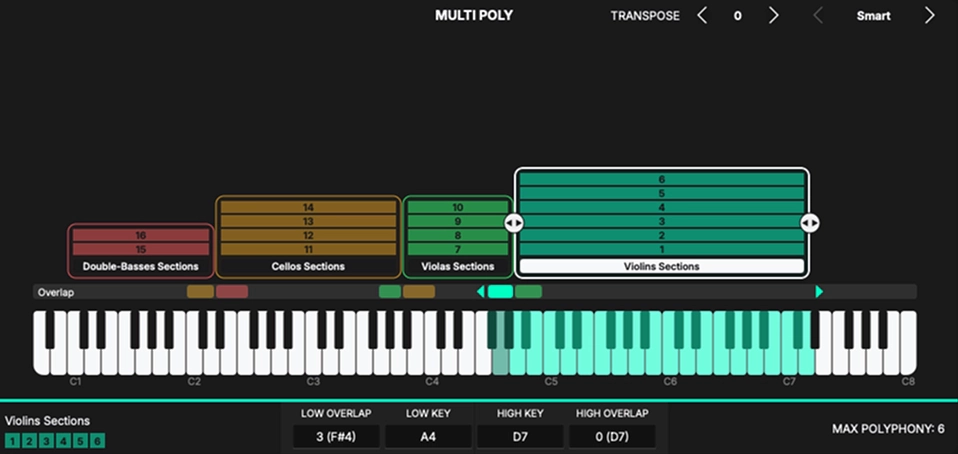Image resolution: width=958 pixels, height=454 pixels.
Task: Click the red overlap block near C2
Action: point(232,292)
